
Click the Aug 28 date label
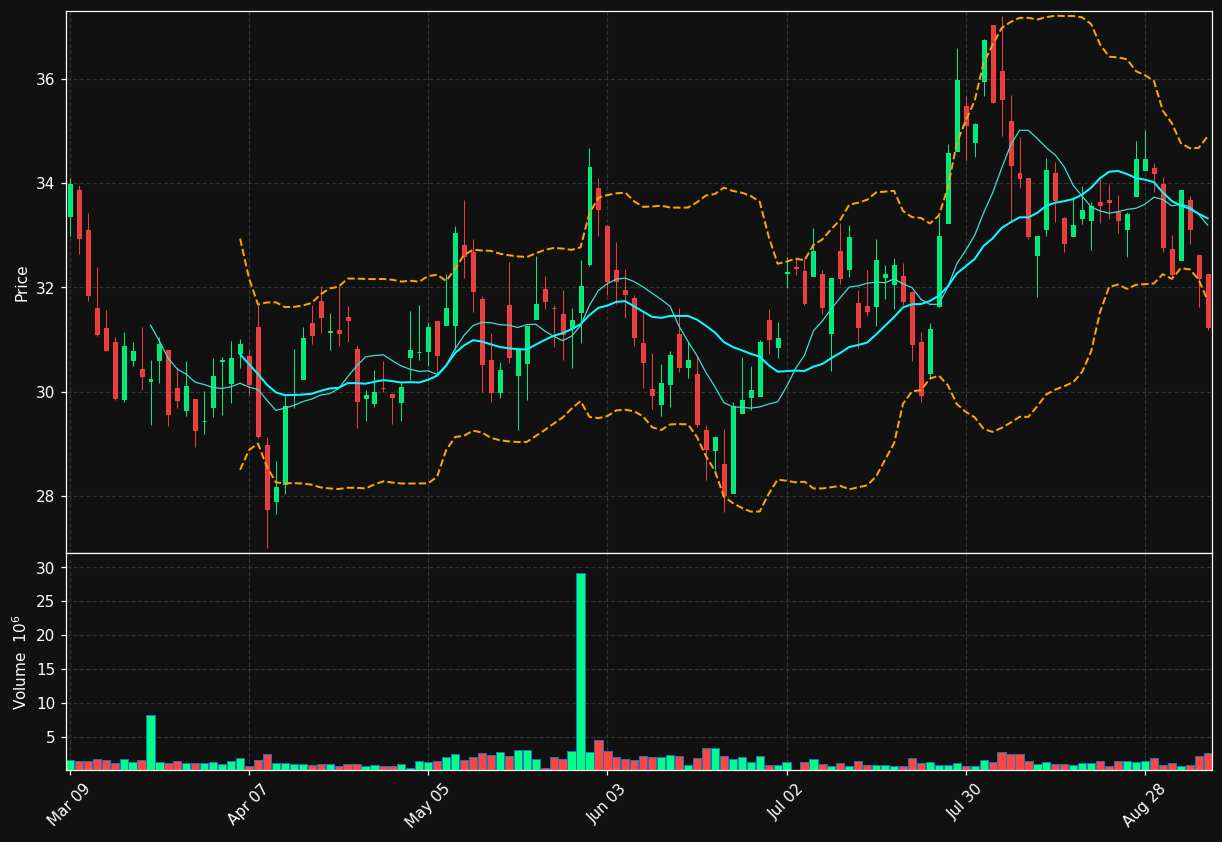[1143, 804]
